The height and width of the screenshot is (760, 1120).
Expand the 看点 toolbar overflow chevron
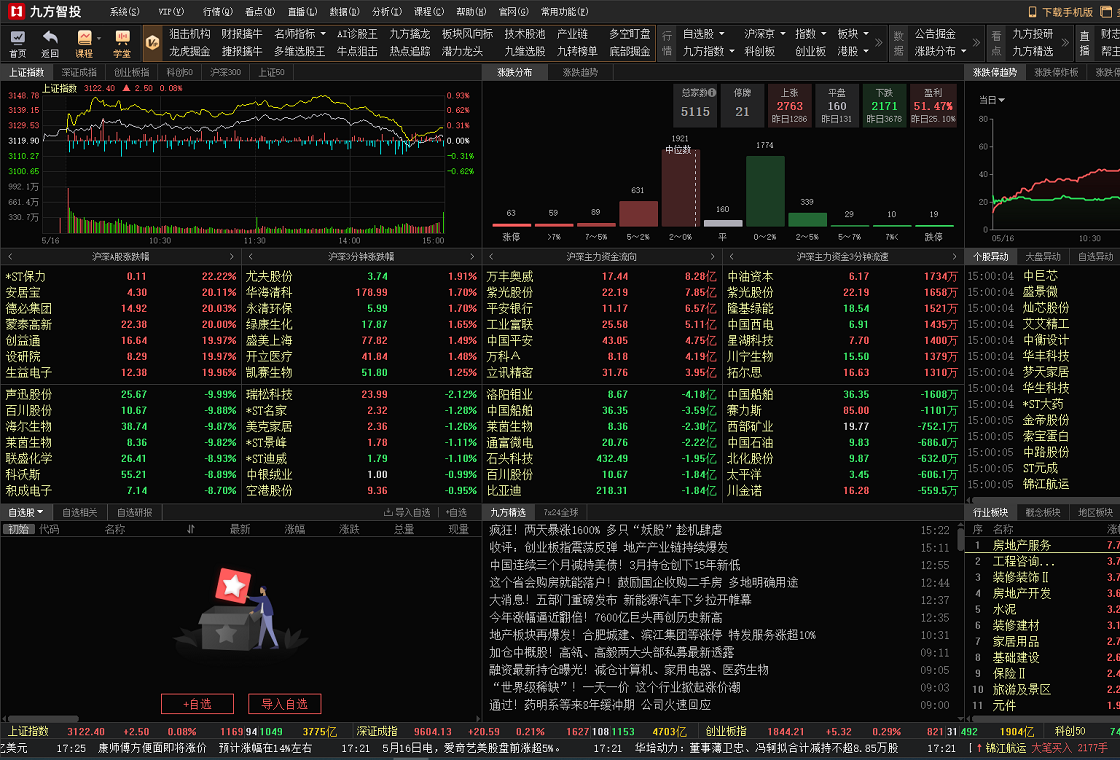point(1065,43)
